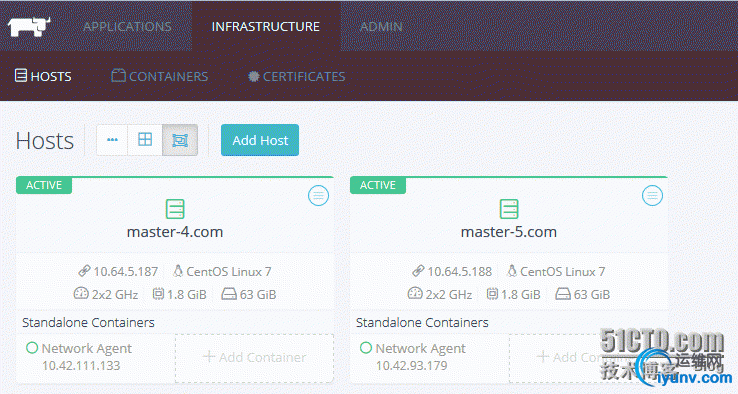Open the Applications menu
This screenshot has width=738, height=394.
pyautogui.click(x=127, y=26)
